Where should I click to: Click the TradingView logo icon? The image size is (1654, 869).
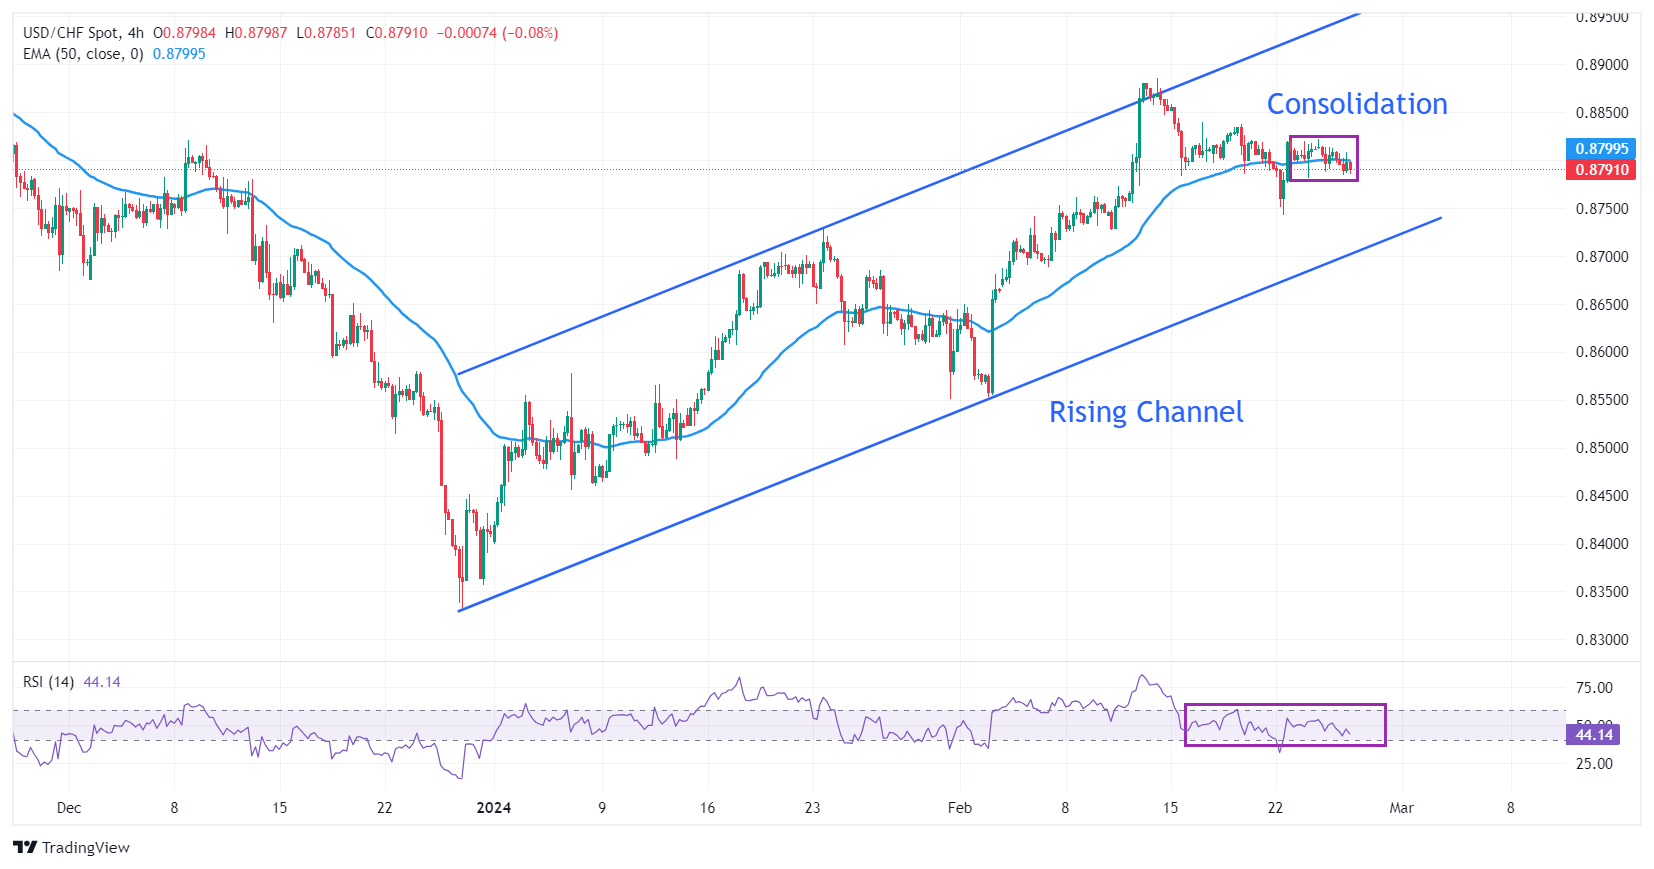25,848
